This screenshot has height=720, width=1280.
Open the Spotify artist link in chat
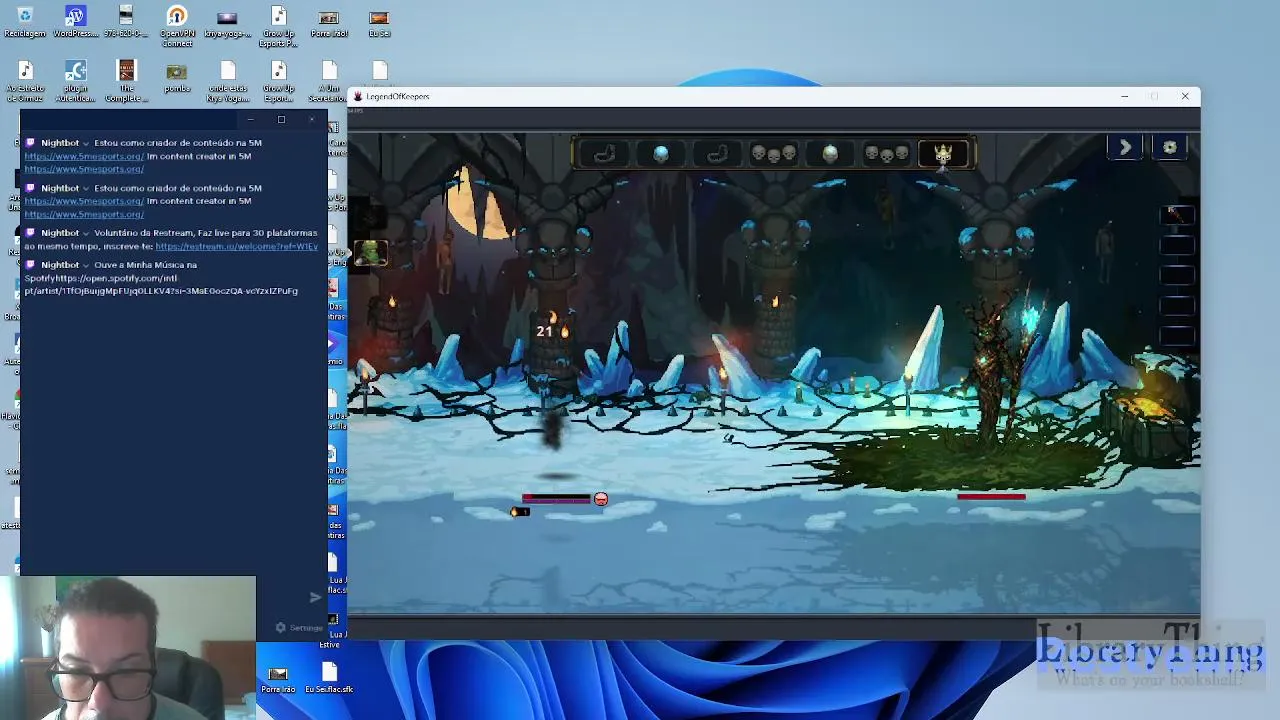[161, 284]
